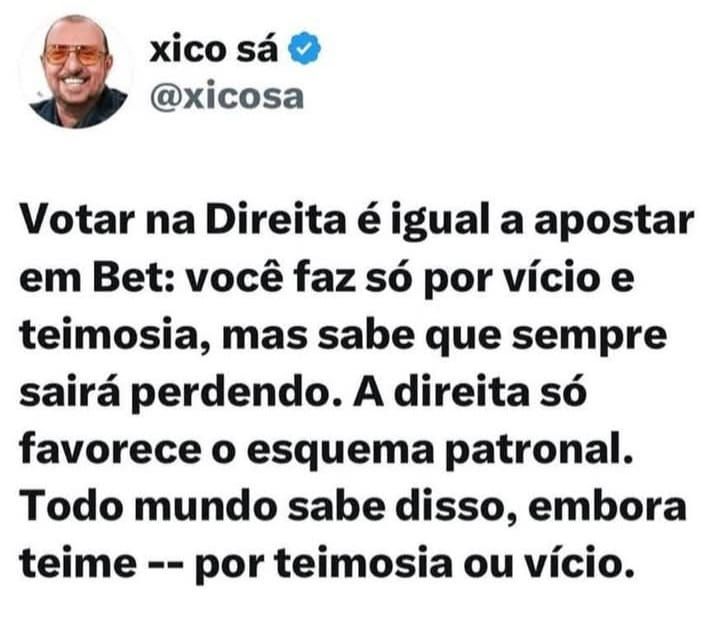
Task: Open the "xico sá" display name
Action: pyautogui.click(x=213, y=49)
